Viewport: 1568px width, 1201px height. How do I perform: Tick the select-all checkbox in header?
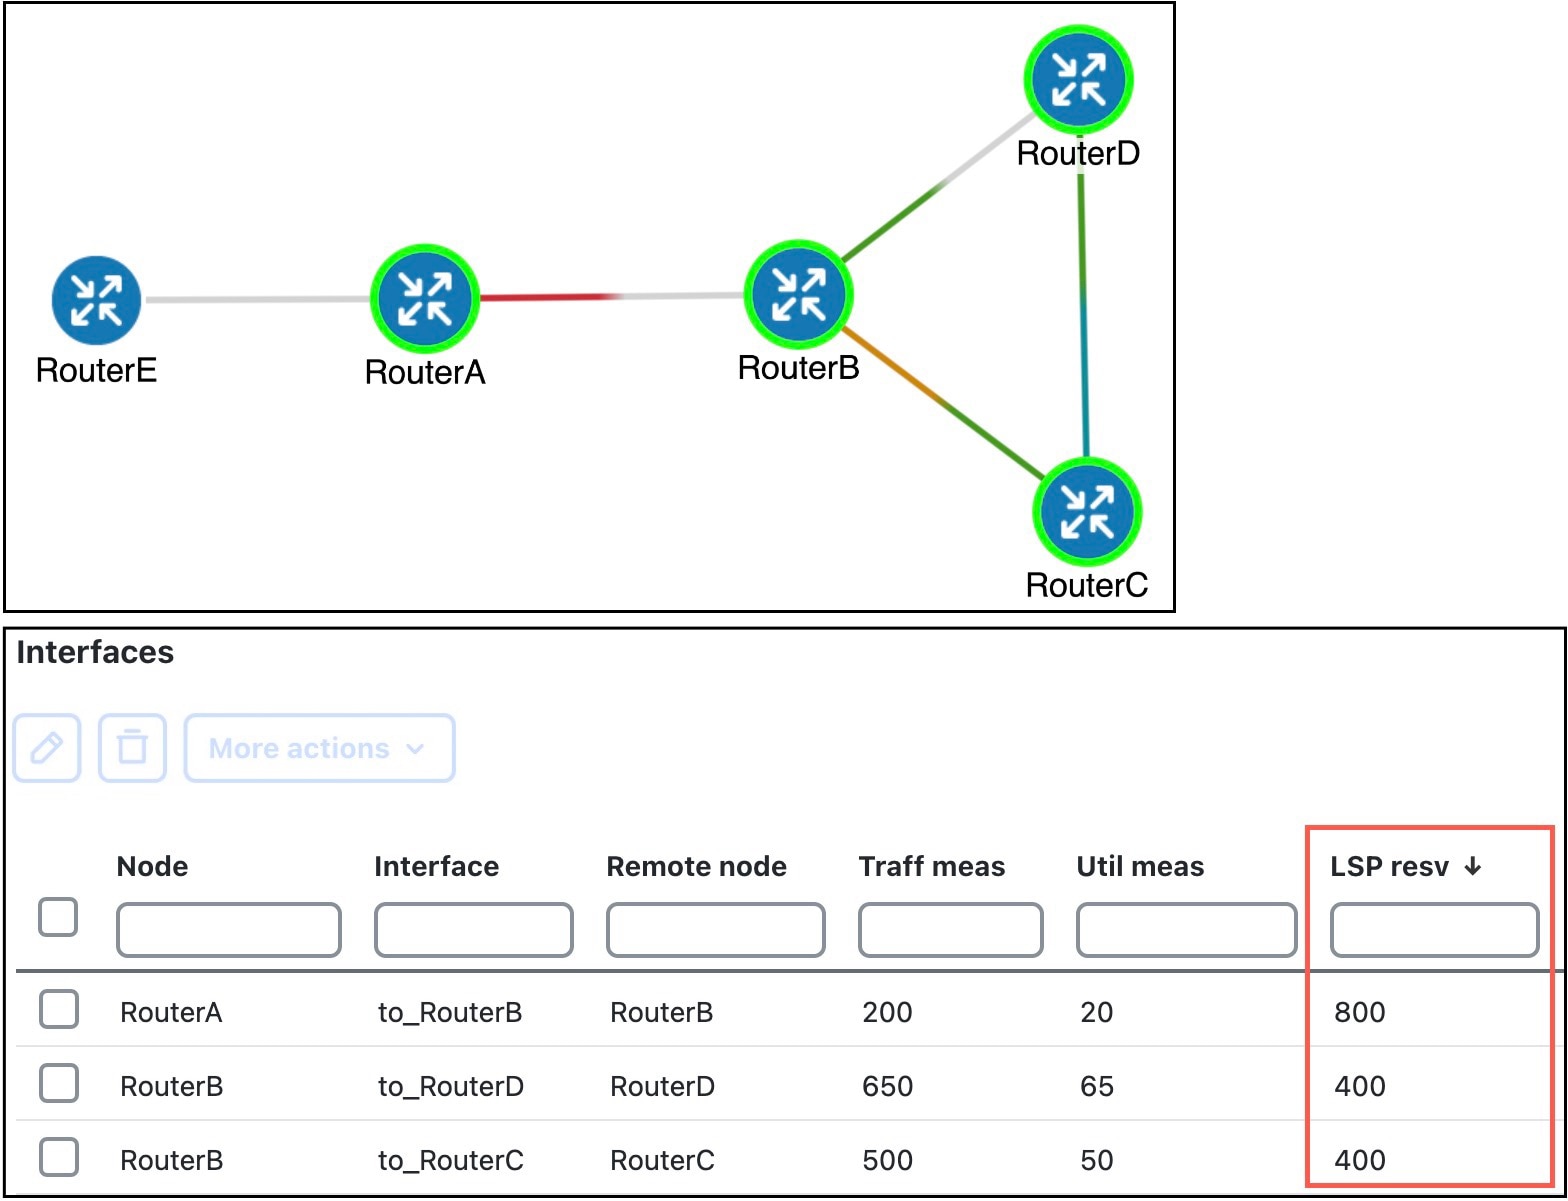pos(58,916)
